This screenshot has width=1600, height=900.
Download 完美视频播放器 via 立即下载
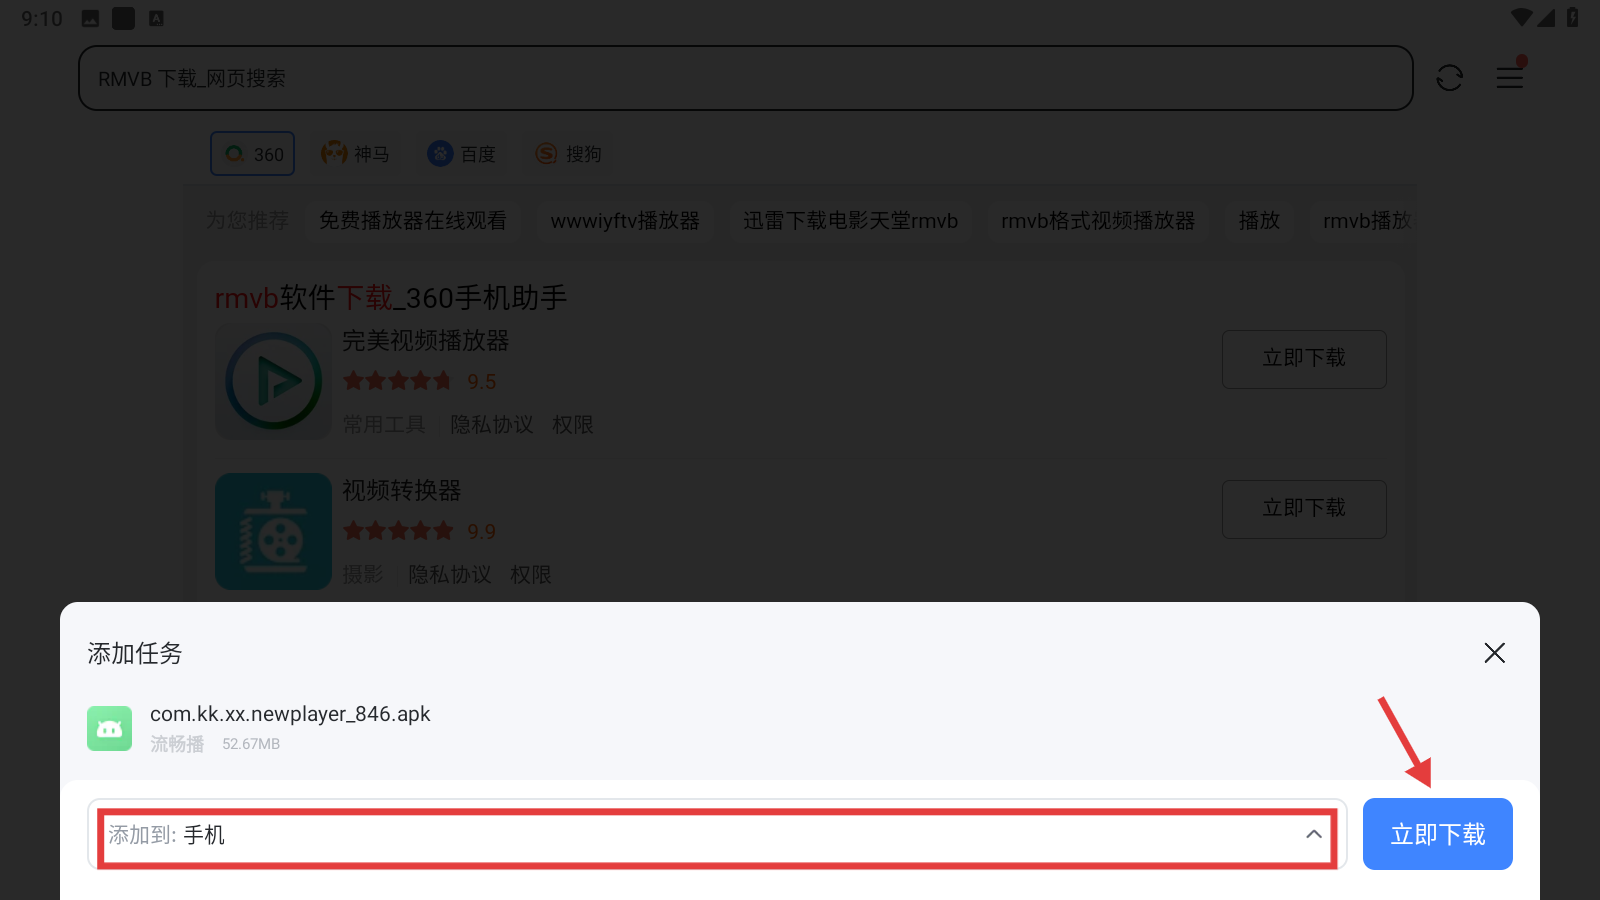point(1304,359)
